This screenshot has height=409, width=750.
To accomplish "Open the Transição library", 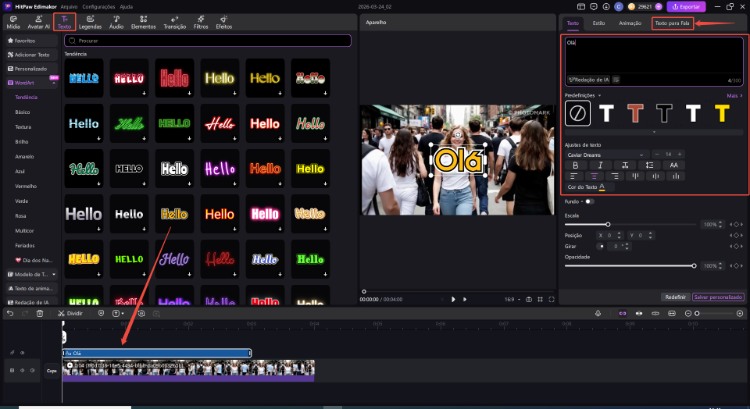I will pos(175,22).
